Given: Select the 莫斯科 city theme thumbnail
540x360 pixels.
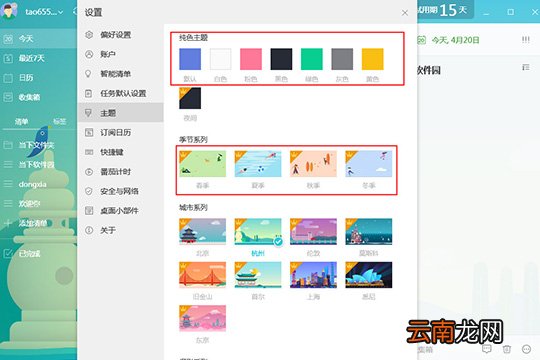Looking at the screenshot, I should (368, 231).
